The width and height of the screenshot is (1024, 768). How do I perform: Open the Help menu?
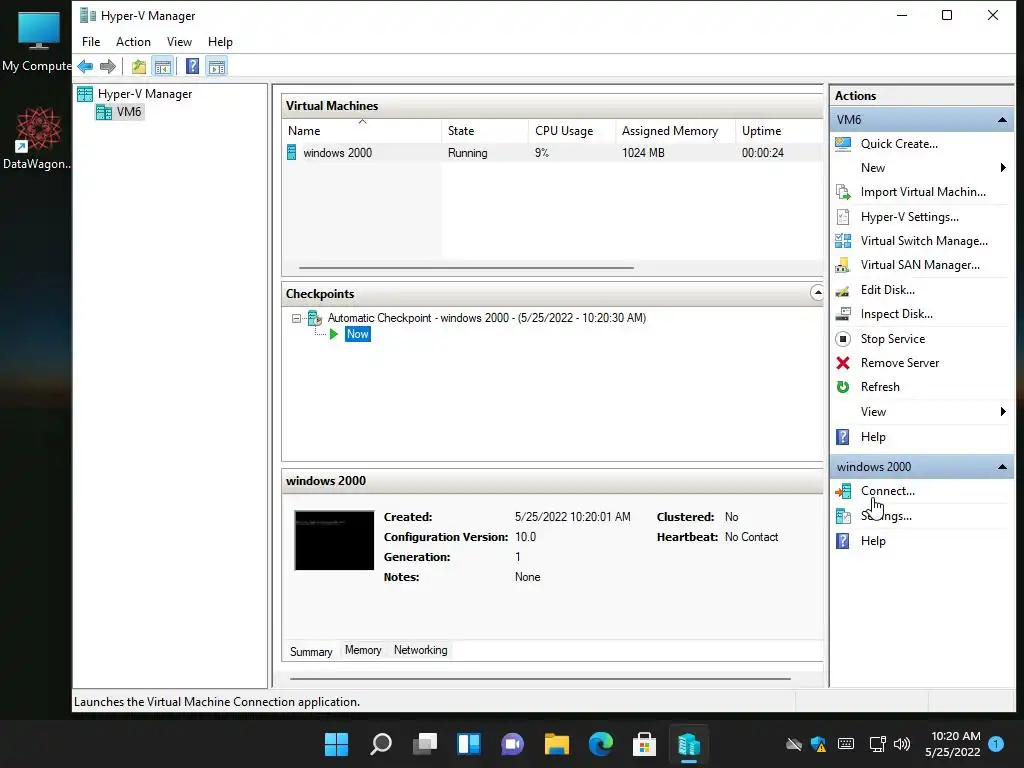click(x=220, y=42)
